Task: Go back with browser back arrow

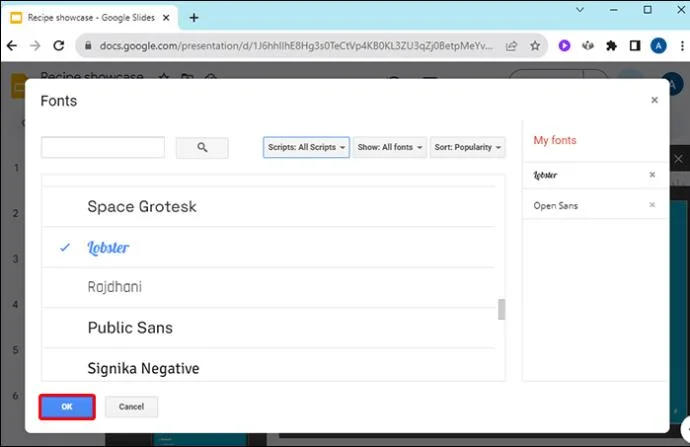Action: [x=12, y=46]
